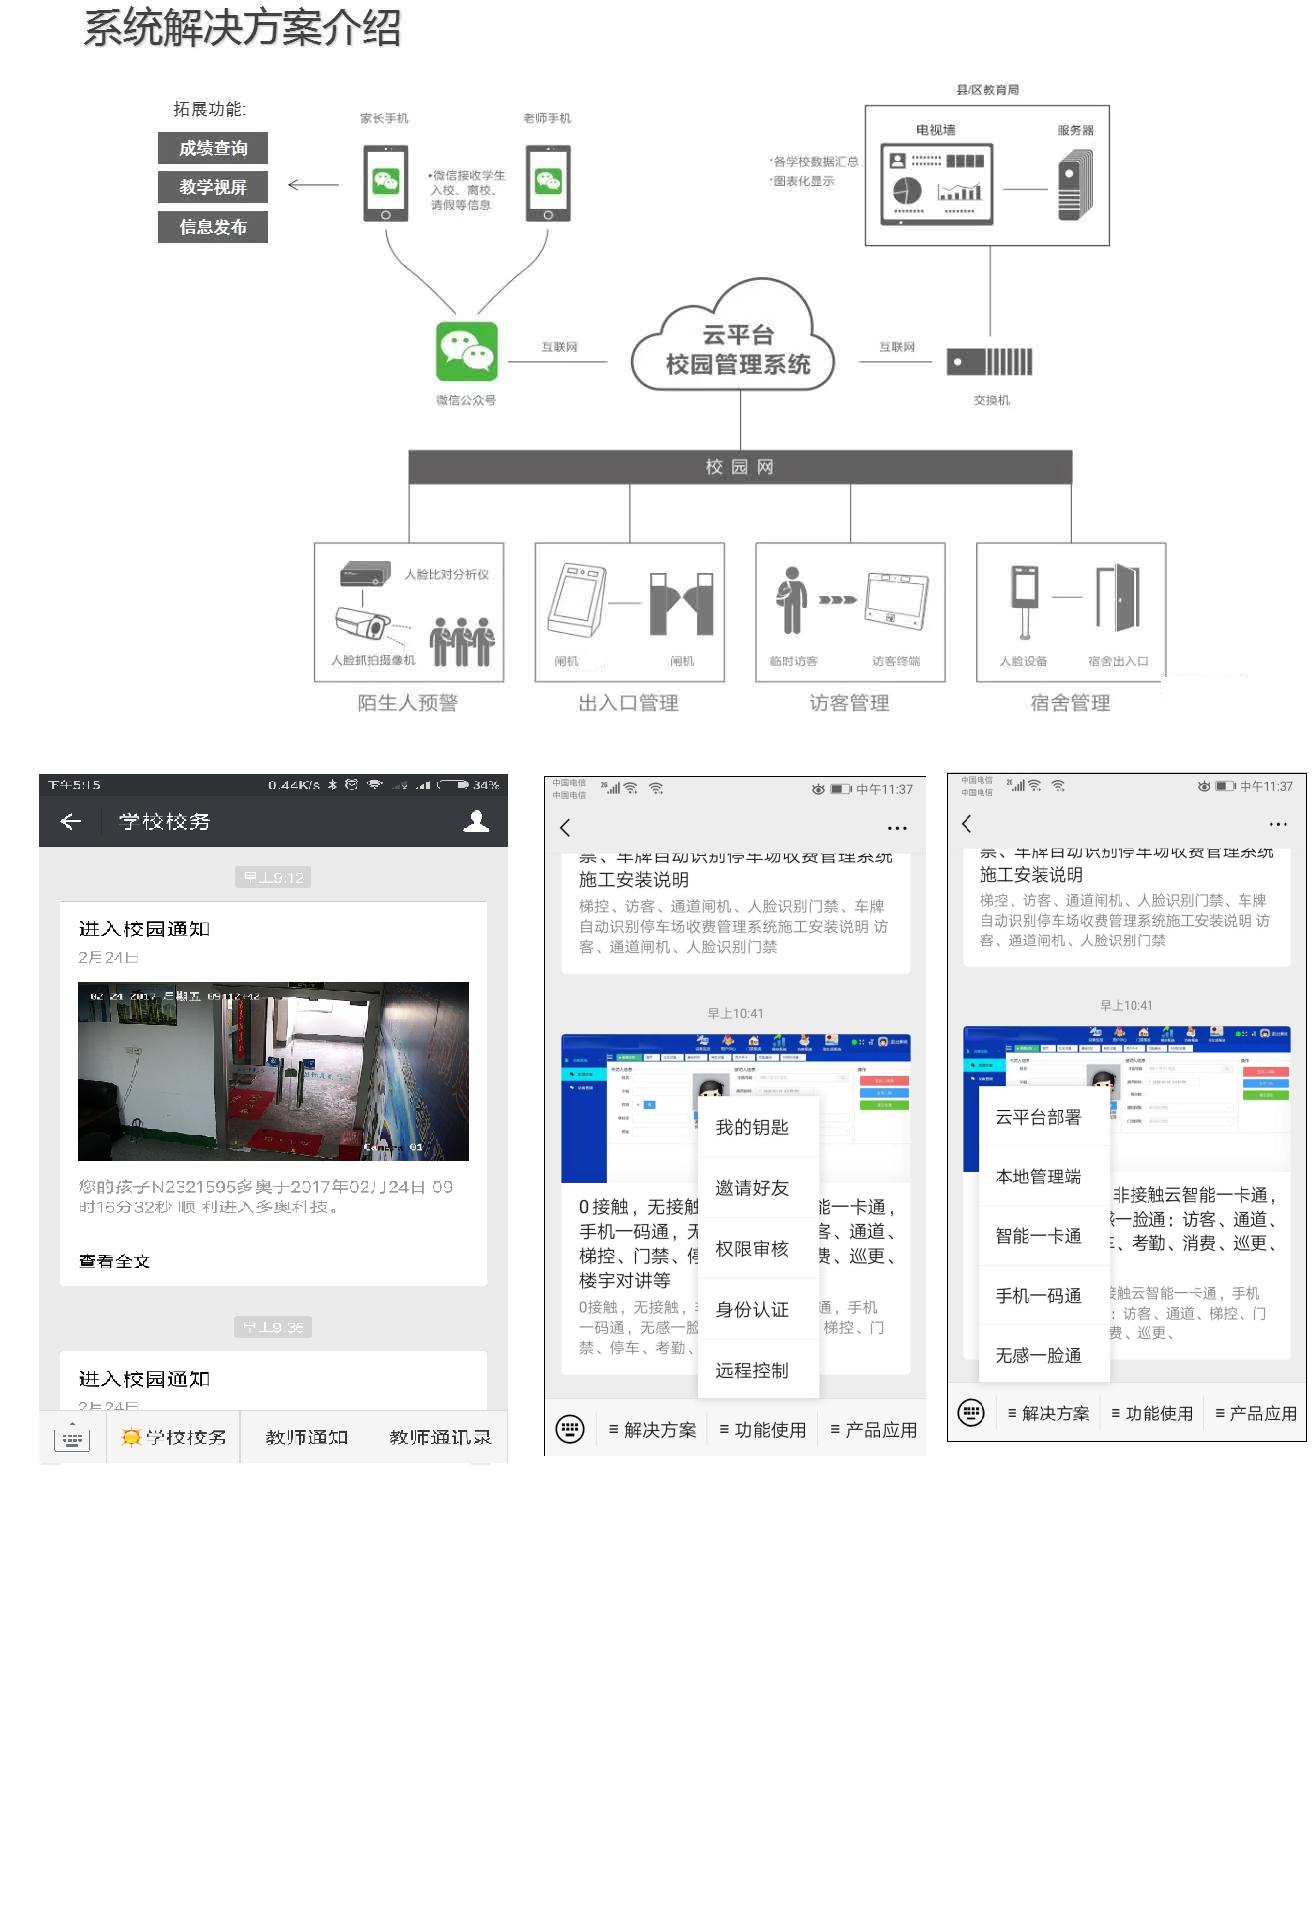
Task: Open 解决方案 menu in middle phone
Action: pyautogui.click(x=652, y=1430)
